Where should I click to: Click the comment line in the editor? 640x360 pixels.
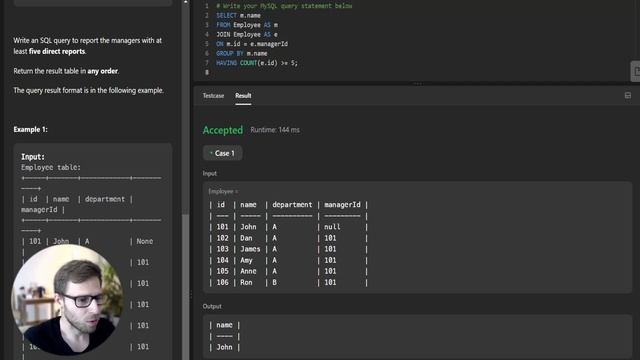pos(284,6)
